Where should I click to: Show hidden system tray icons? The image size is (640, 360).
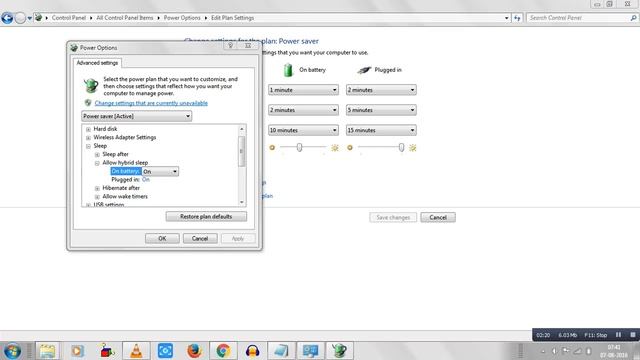[x=543, y=351]
